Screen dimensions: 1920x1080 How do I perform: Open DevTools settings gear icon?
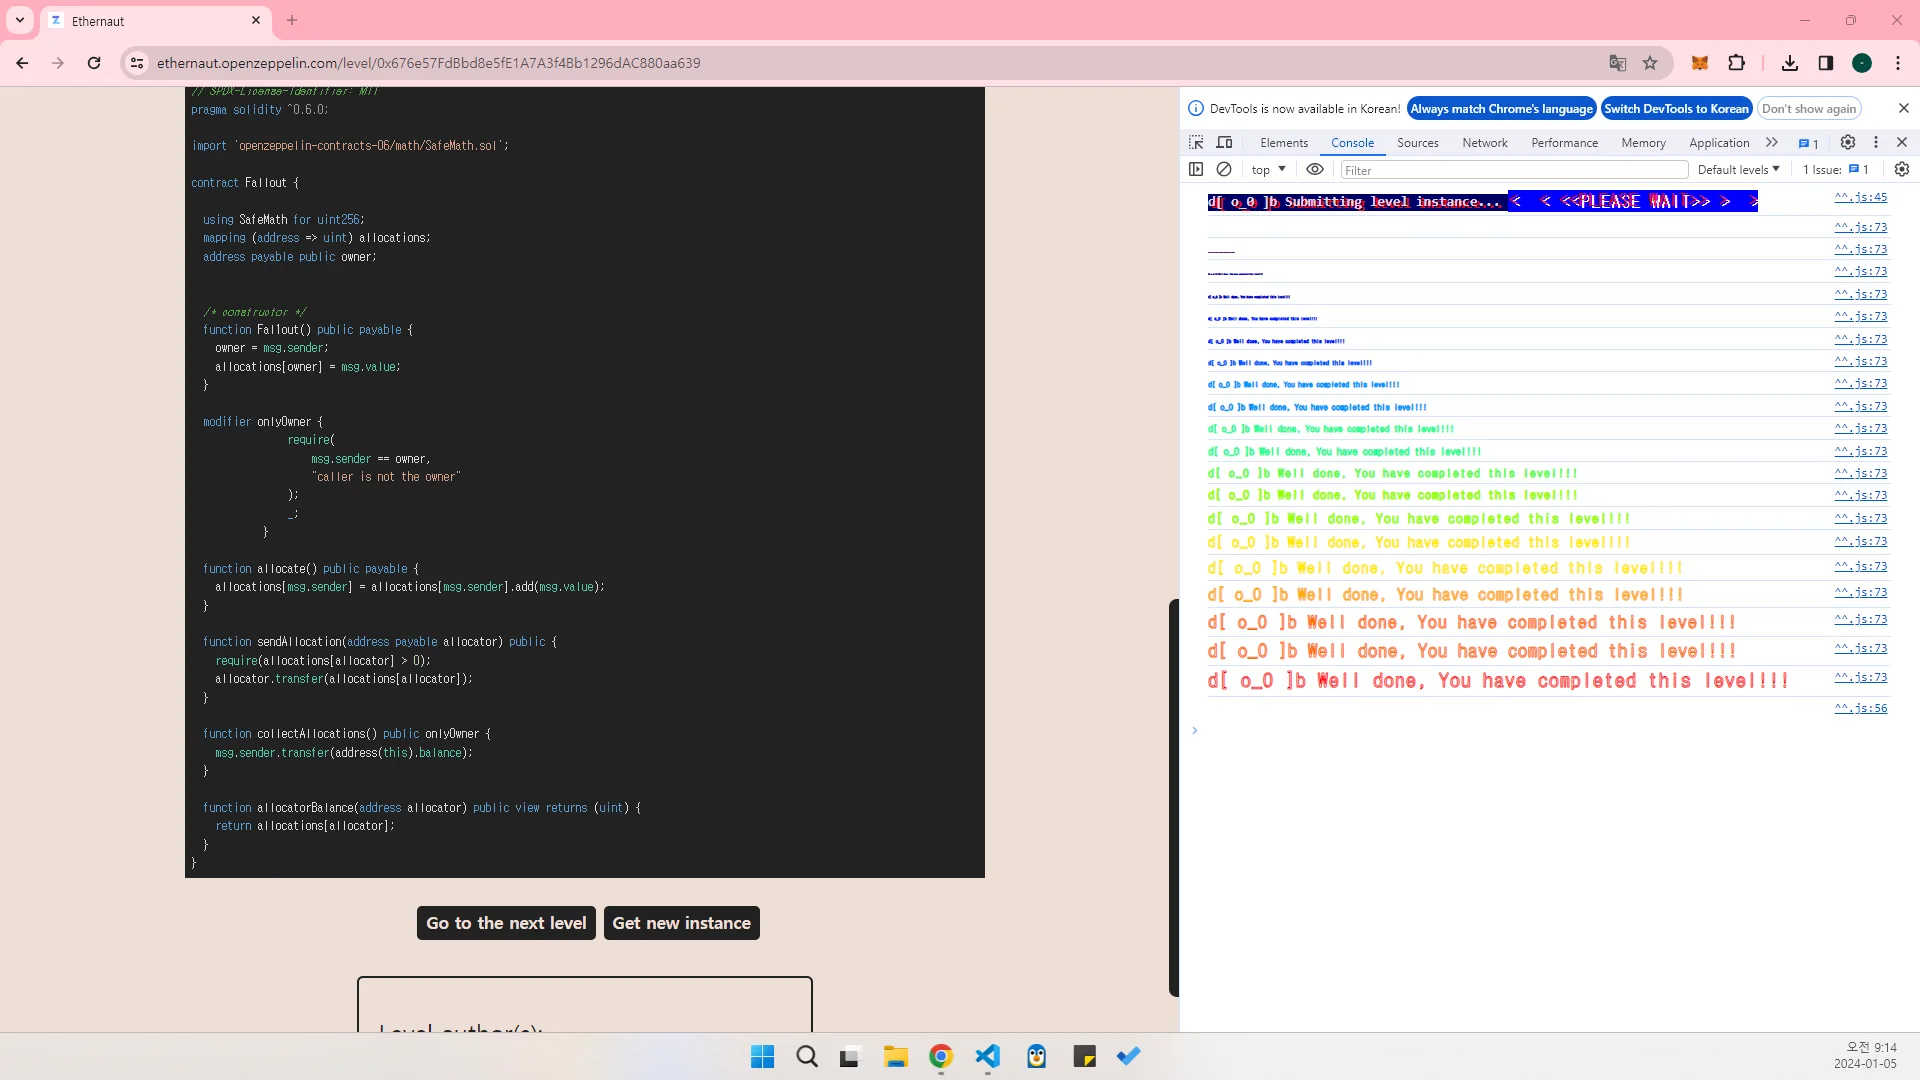(1848, 142)
